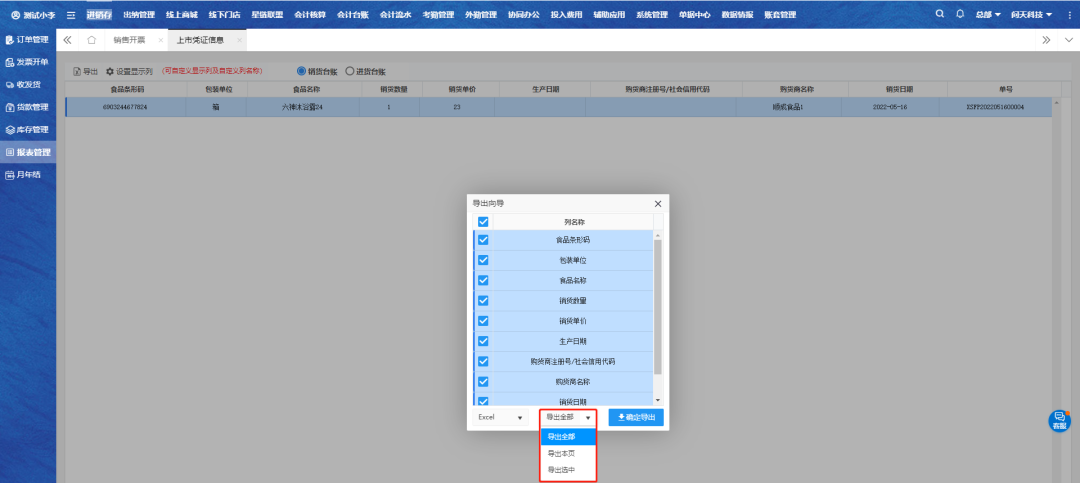This screenshot has height=483, width=1080.
Task: Click the home icon in tab bar
Action: coord(92,40)
